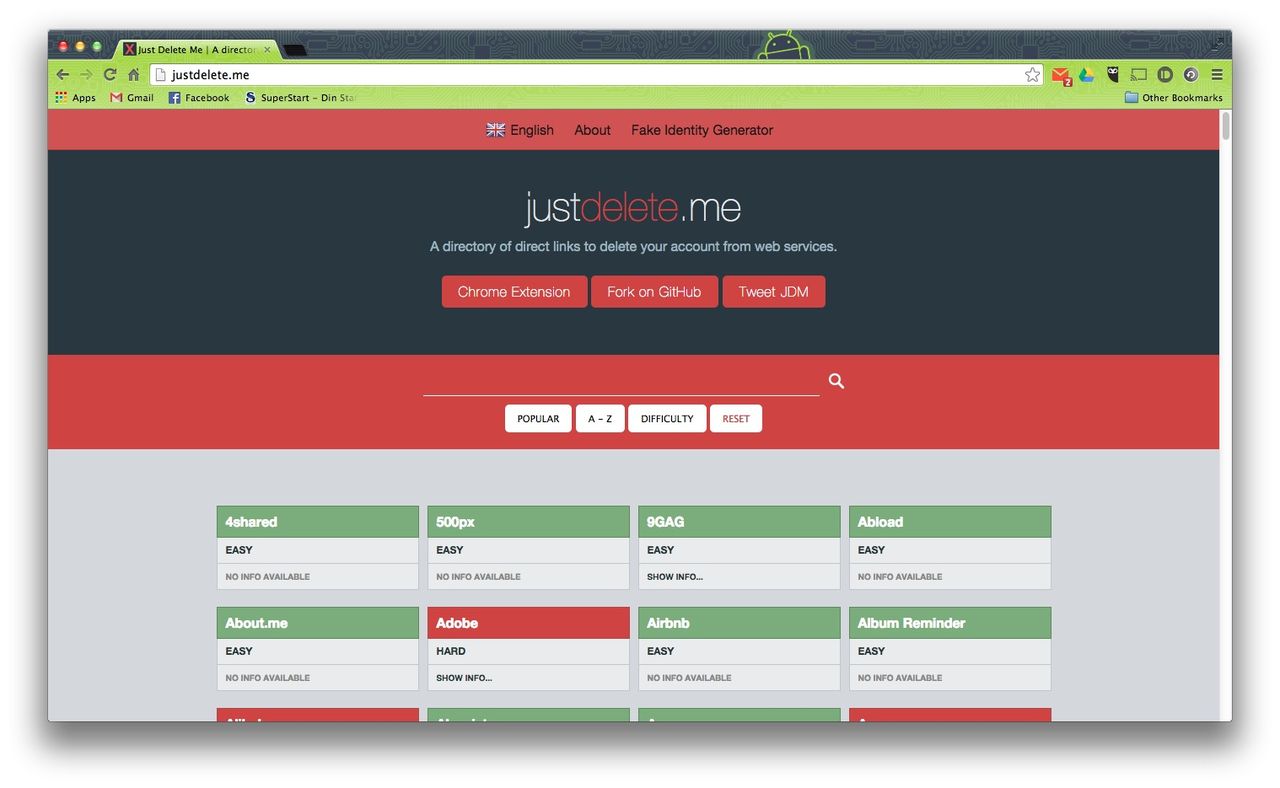Click the Google Drive extension icon
Screen dimensions: 1280x788
(x=1086, y=75)
